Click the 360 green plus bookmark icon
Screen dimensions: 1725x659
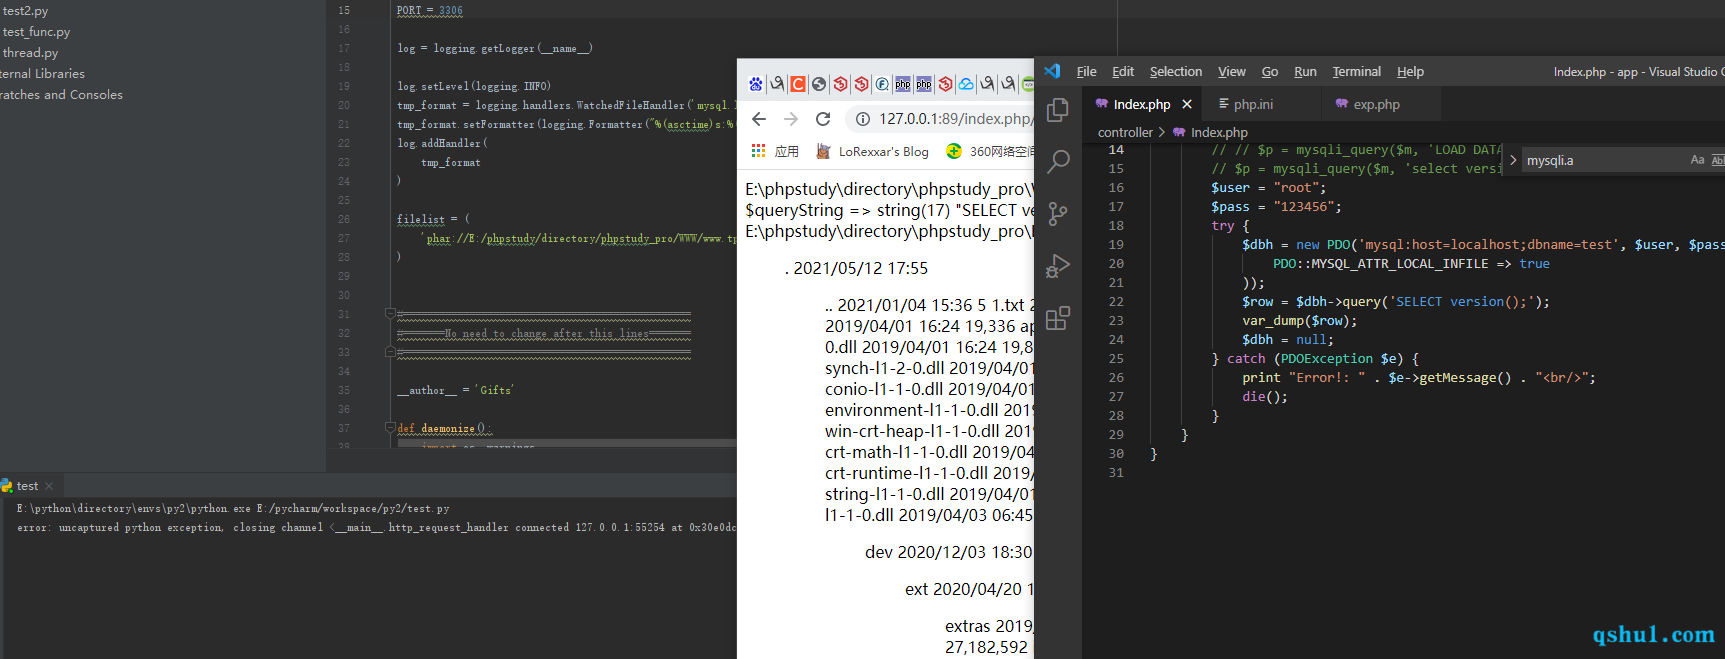point(954,151)
